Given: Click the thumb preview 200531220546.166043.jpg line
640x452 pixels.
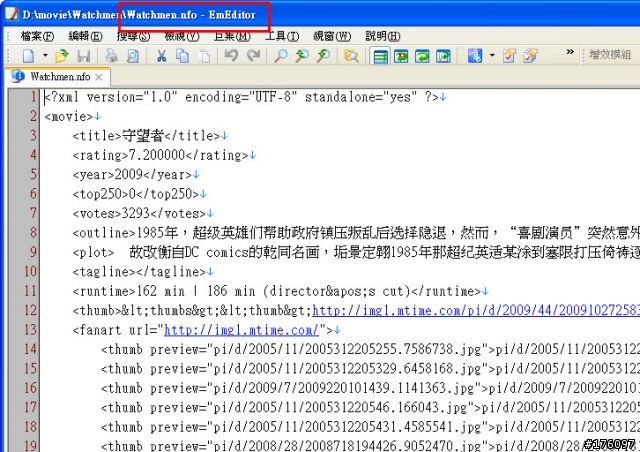Looking at the screenshot, I should (x=370, y=407).
